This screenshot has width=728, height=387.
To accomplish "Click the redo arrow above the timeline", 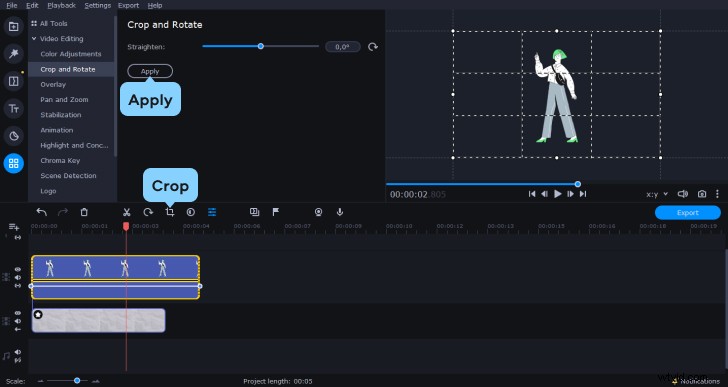I will (x=63, y=212).
